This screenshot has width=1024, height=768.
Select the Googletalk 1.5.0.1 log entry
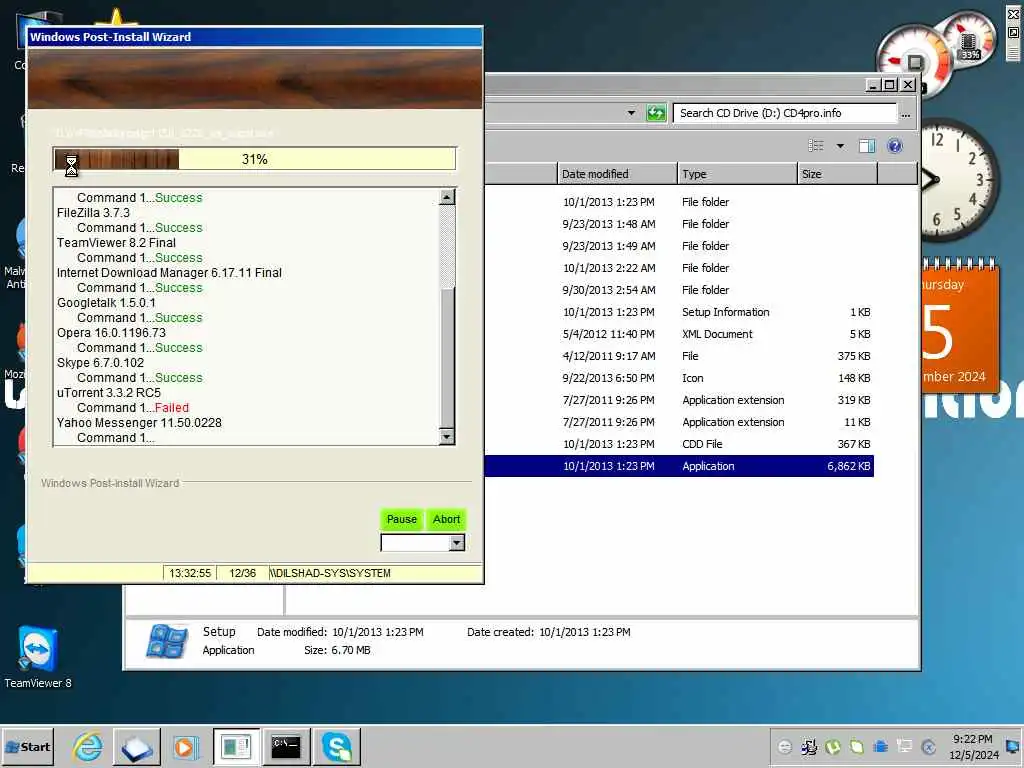point(106,303)
